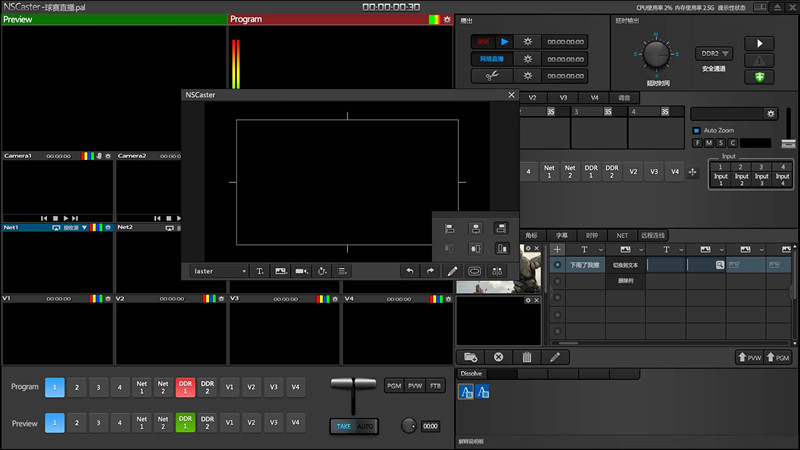
Task: Click the blue play icon beside record
Action: [x=505, y=42]
